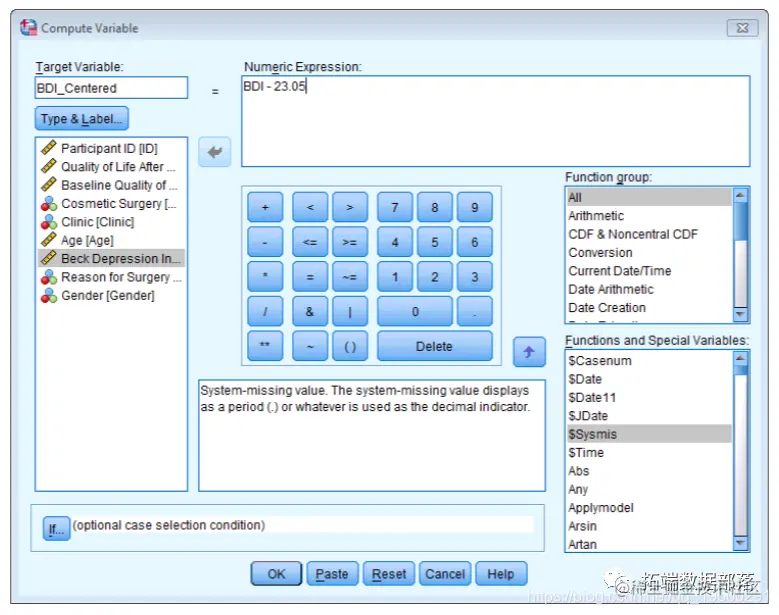This screenshot has width=779, height=615.
Task: Select Age [Age] variable
Action: click(111, 240)
